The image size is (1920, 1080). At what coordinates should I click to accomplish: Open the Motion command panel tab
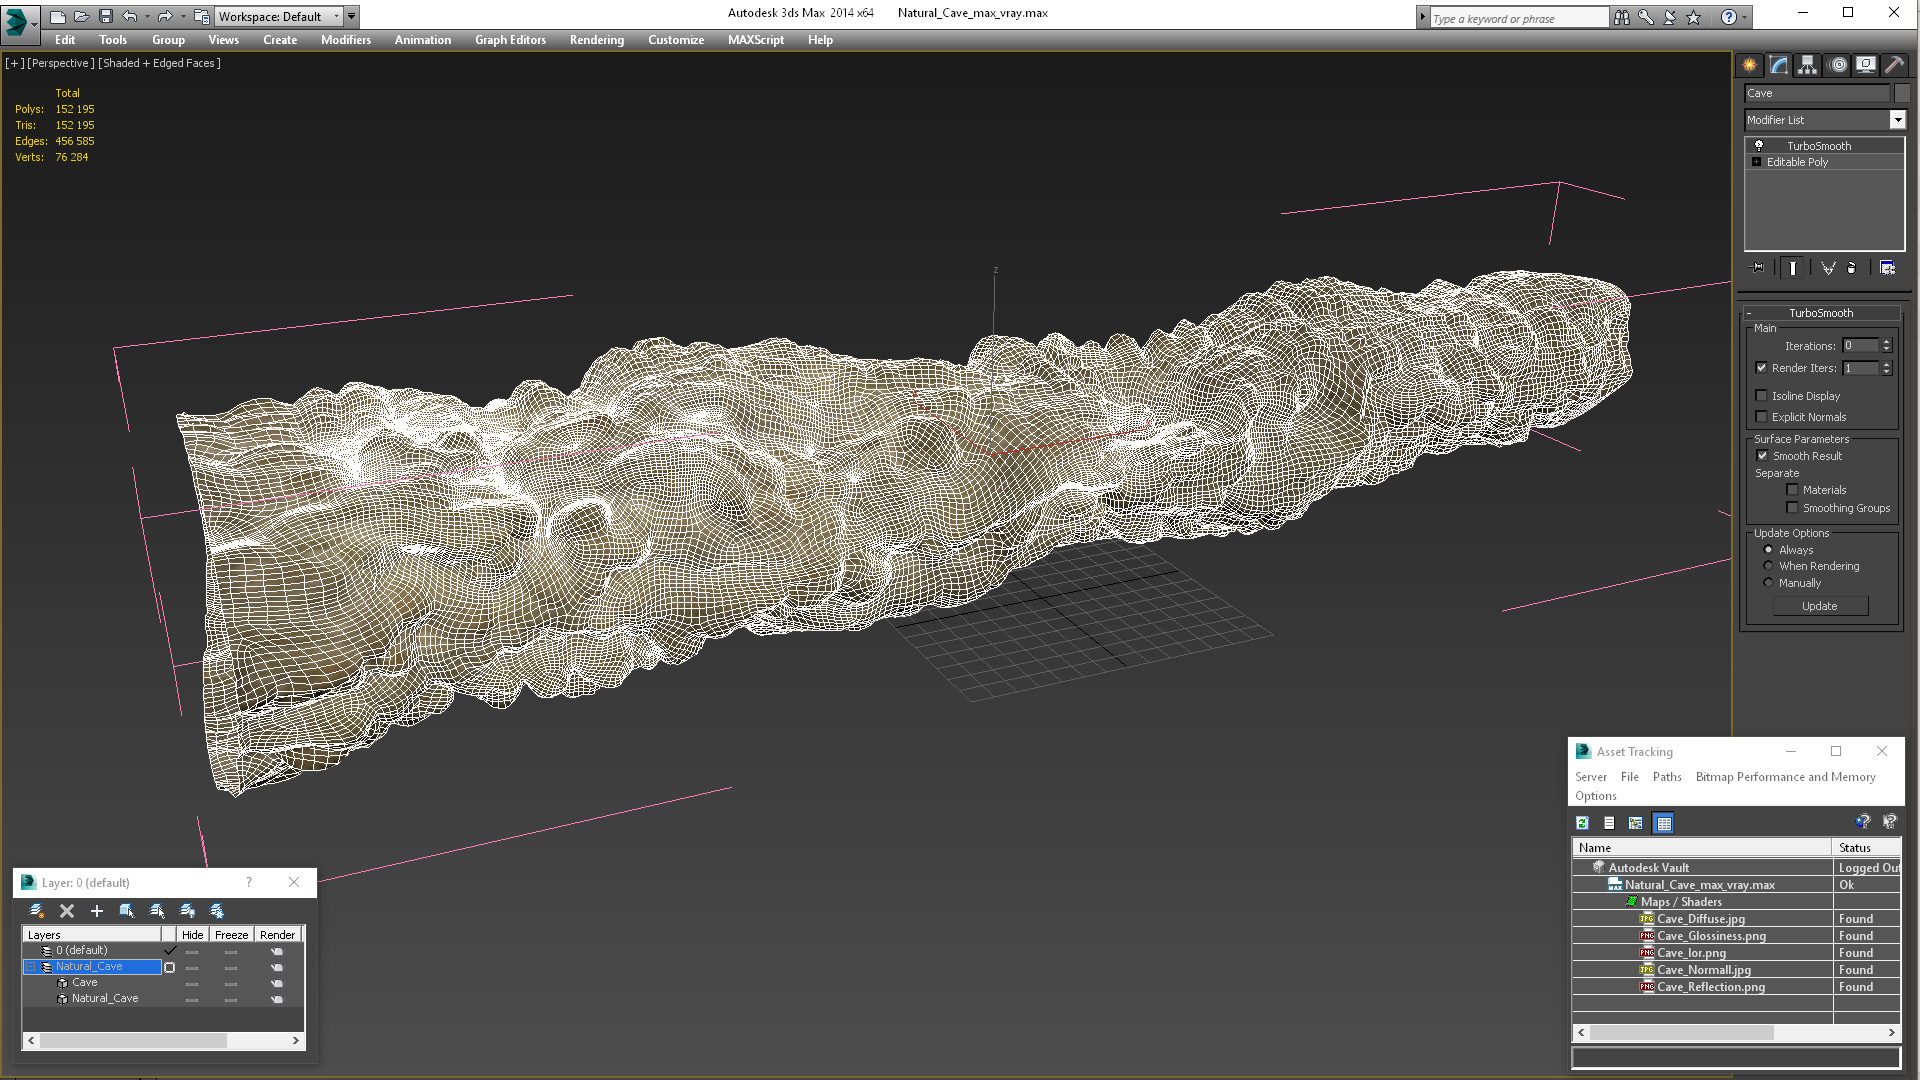[1838, 65]
